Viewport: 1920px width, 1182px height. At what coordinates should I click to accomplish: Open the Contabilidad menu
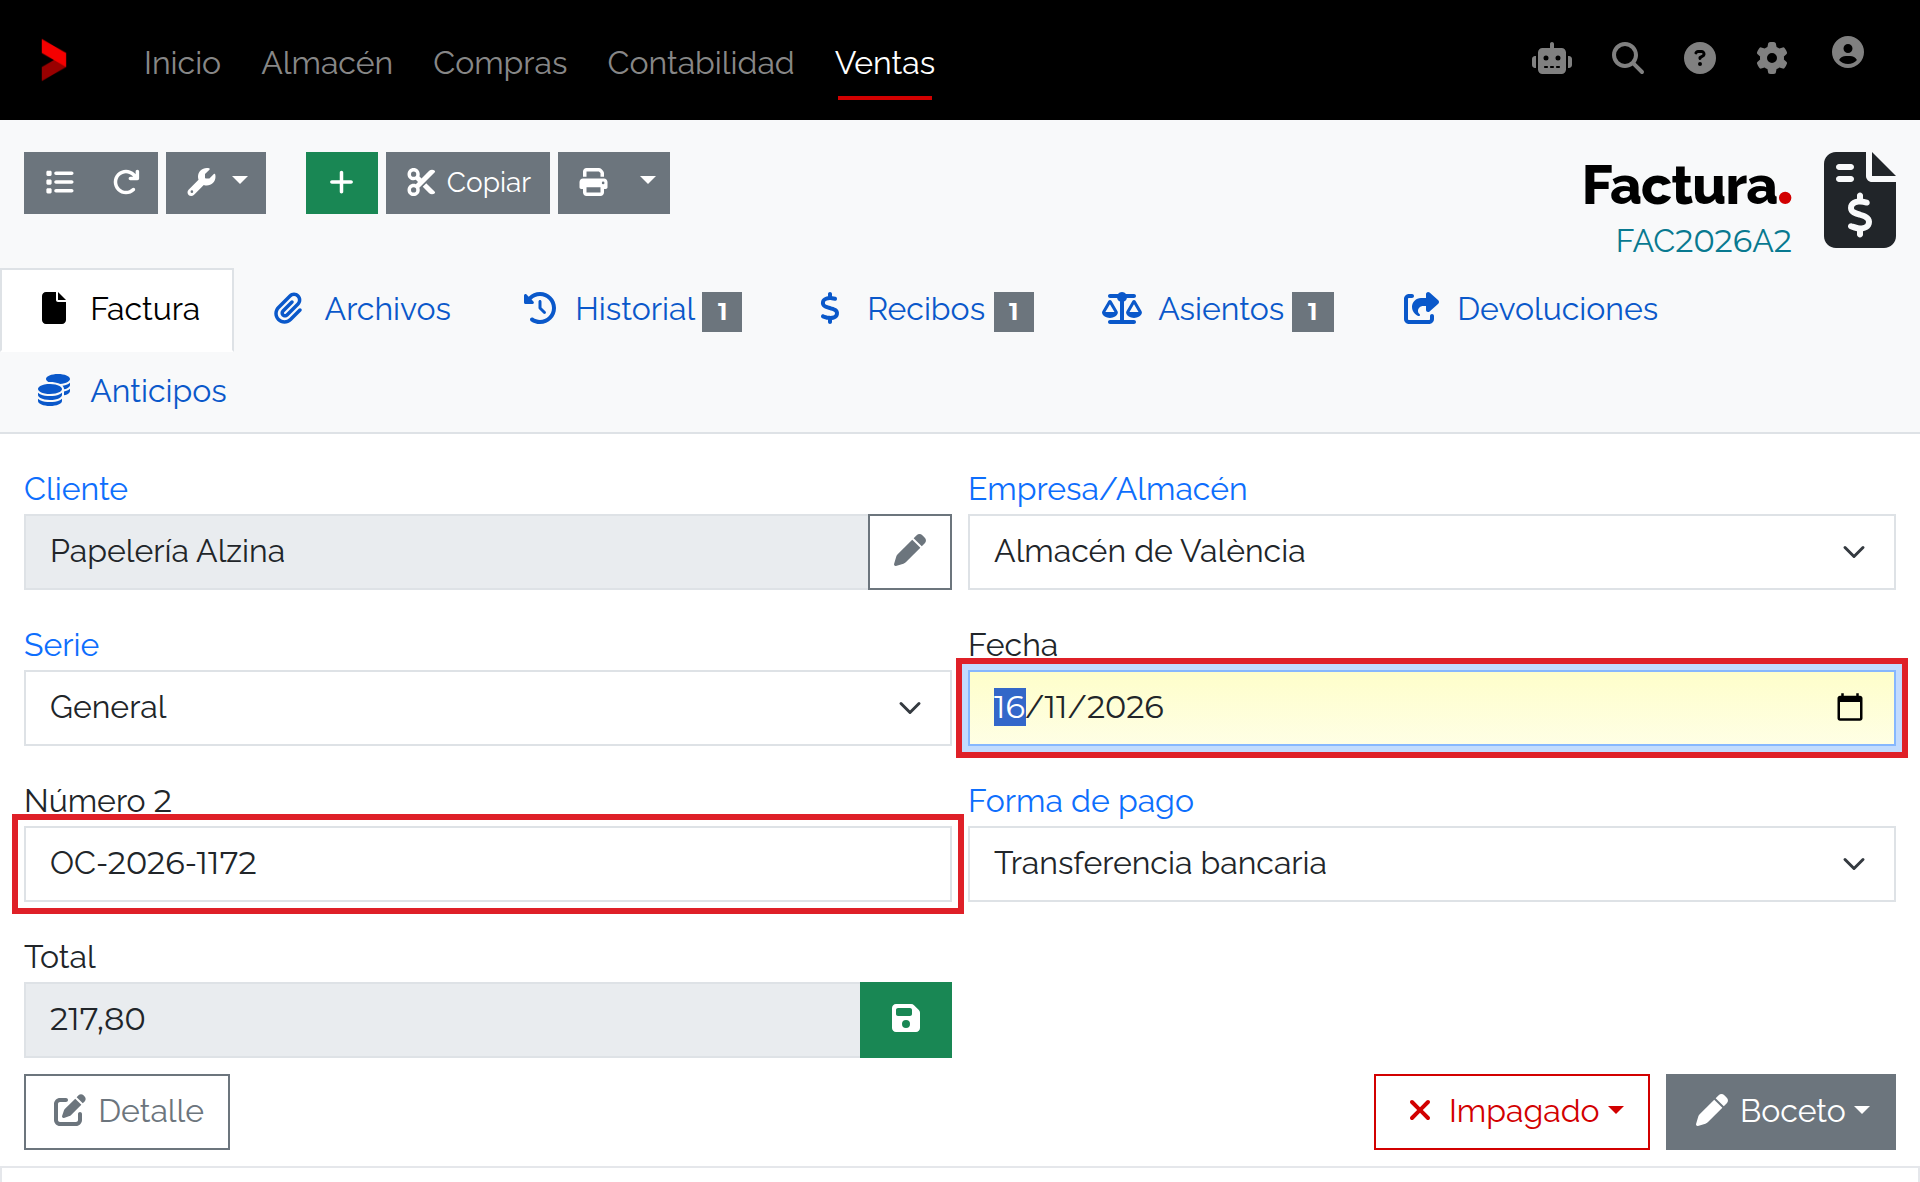tap(701, 63)
